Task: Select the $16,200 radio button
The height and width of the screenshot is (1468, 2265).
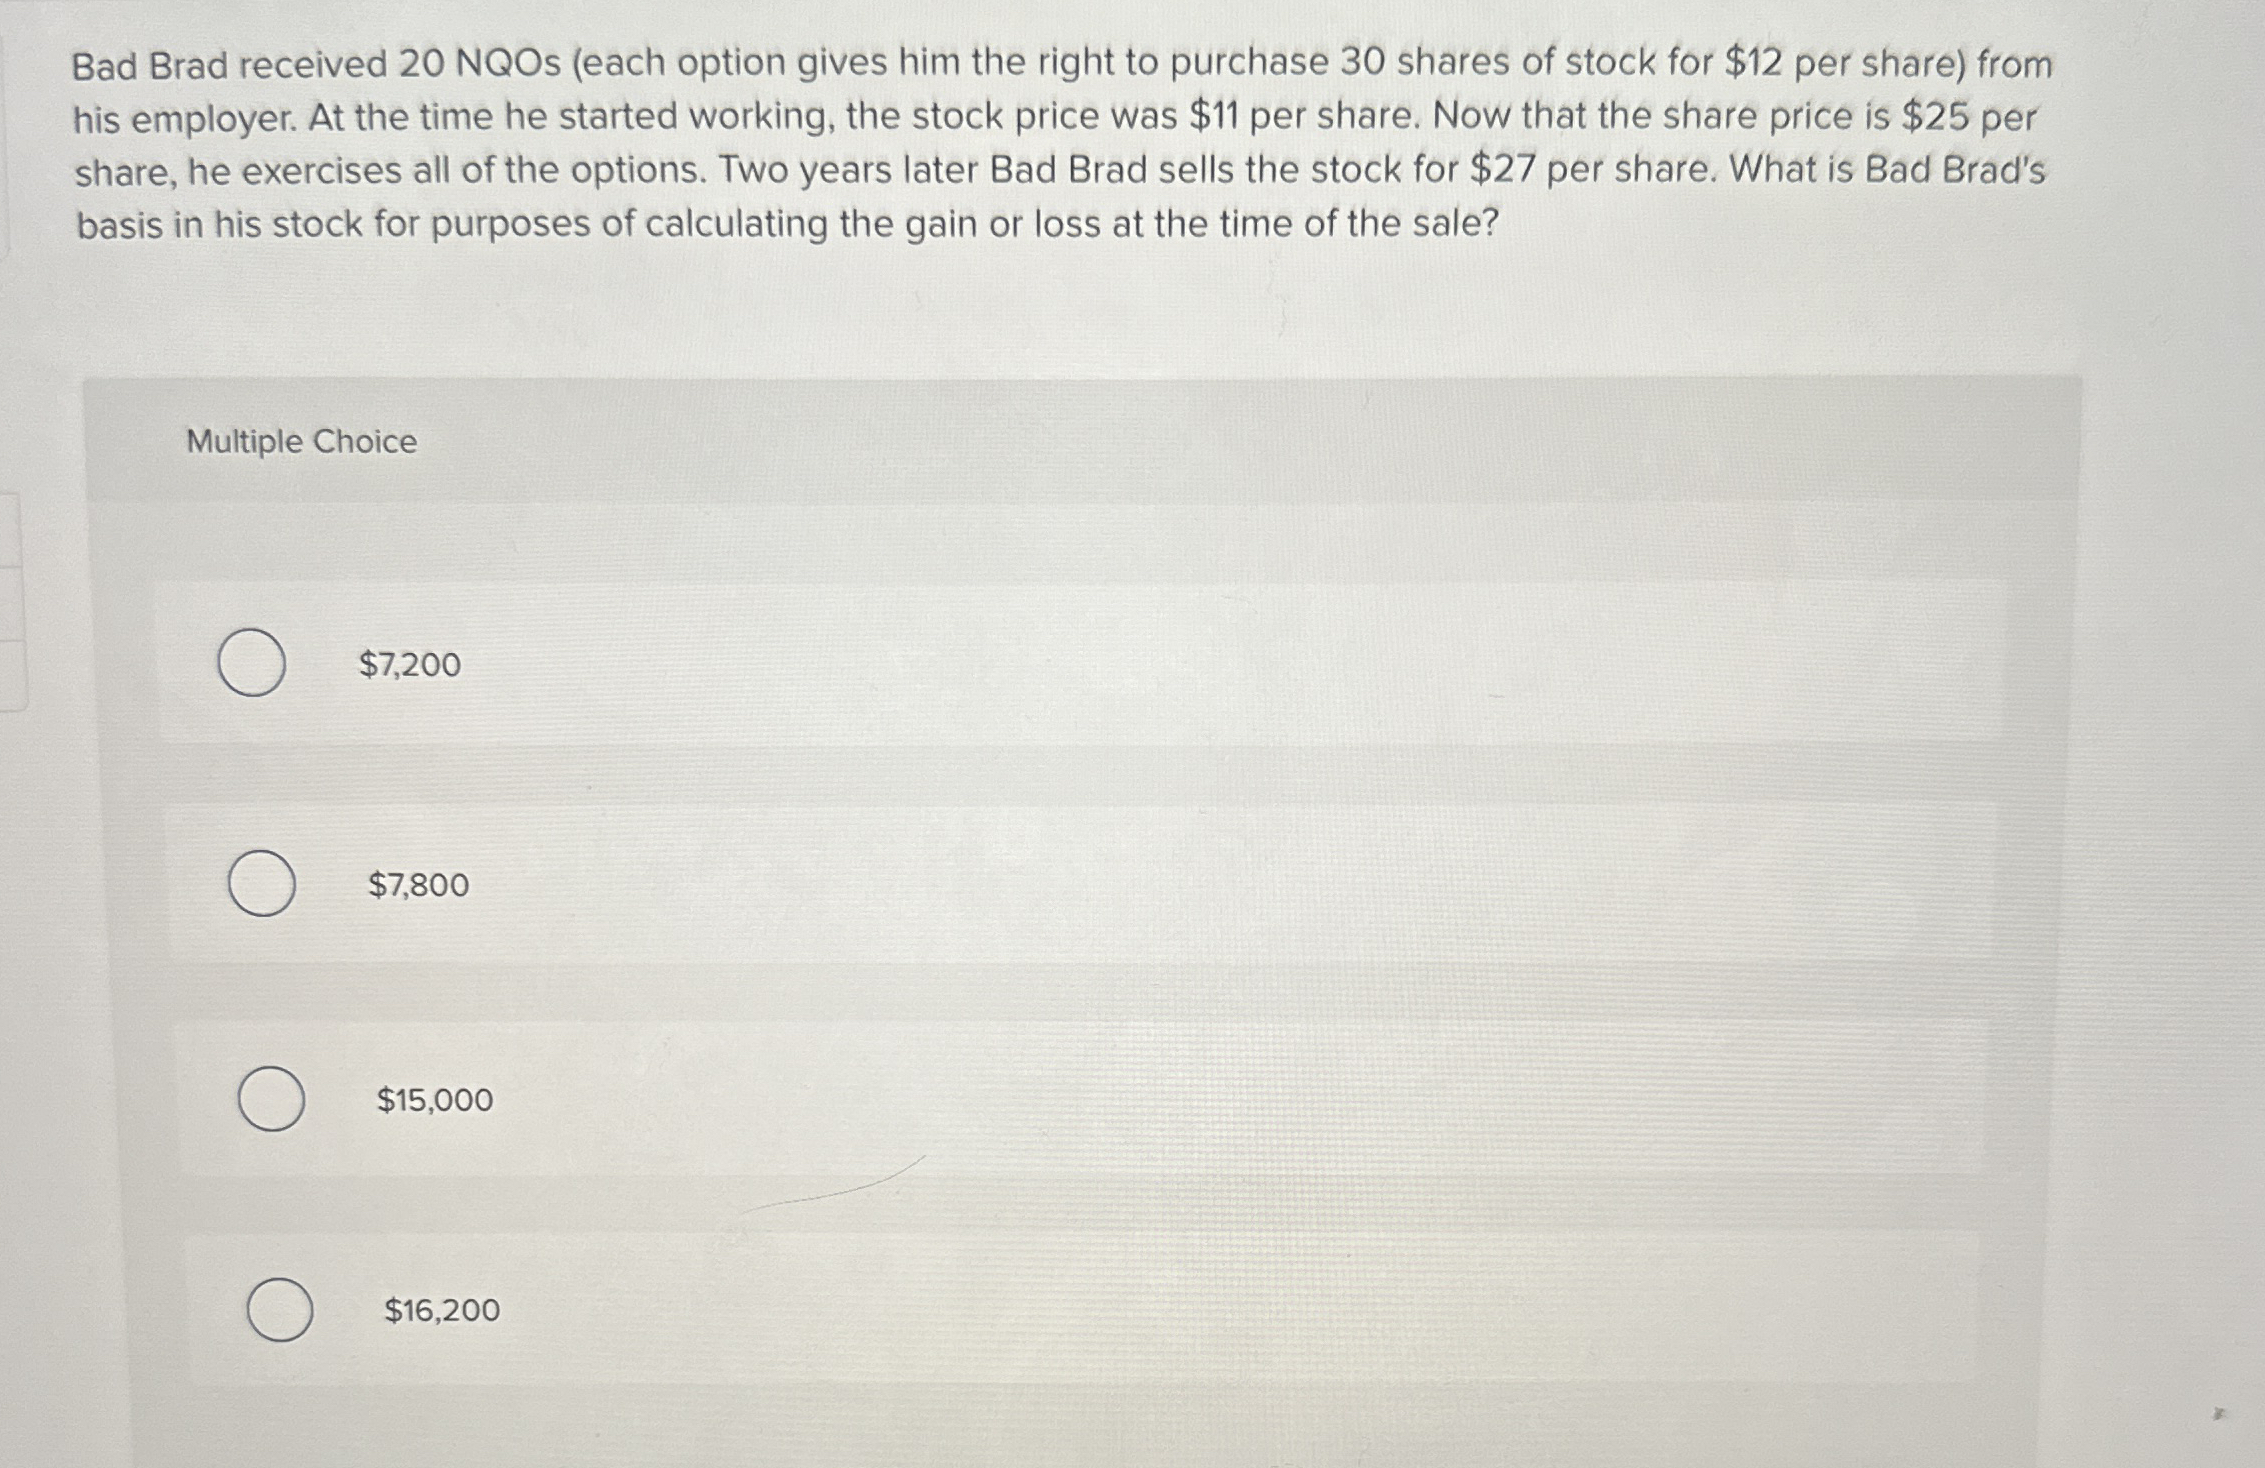Action: pyautogui.click(x=280, y=1310)
